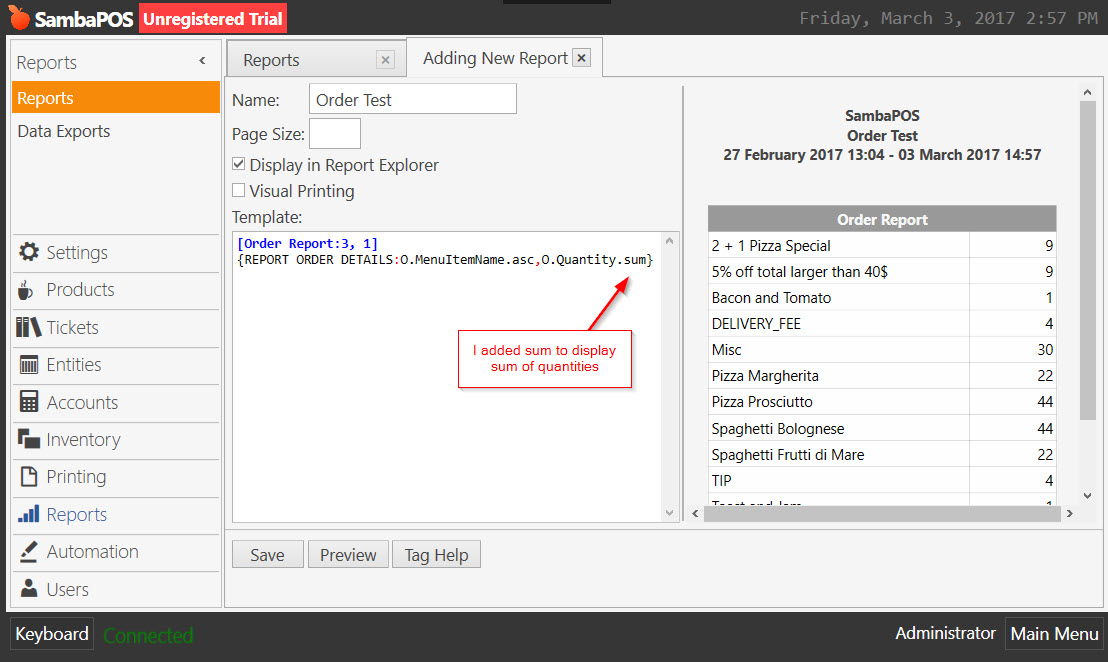Click inside the Page Size field
This screenshot has width=1108, height=662.
[334, 132]
